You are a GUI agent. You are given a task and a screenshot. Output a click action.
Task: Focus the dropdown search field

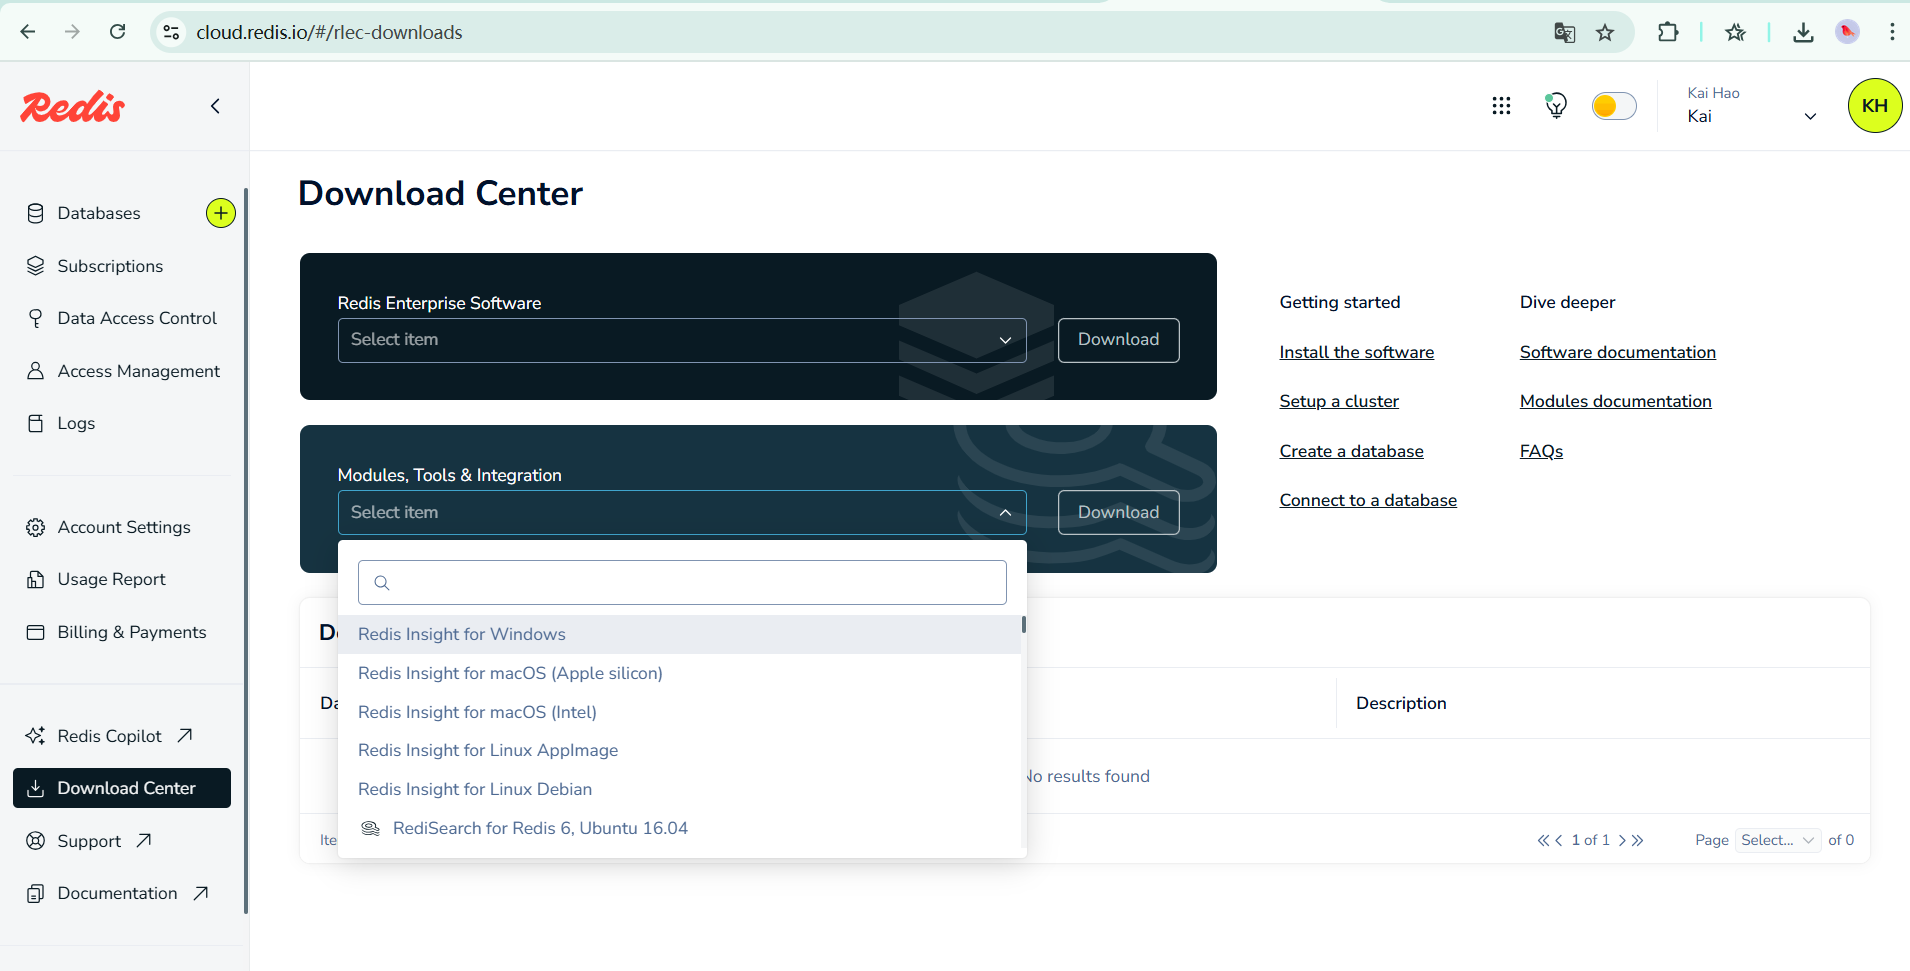(682, 582)
